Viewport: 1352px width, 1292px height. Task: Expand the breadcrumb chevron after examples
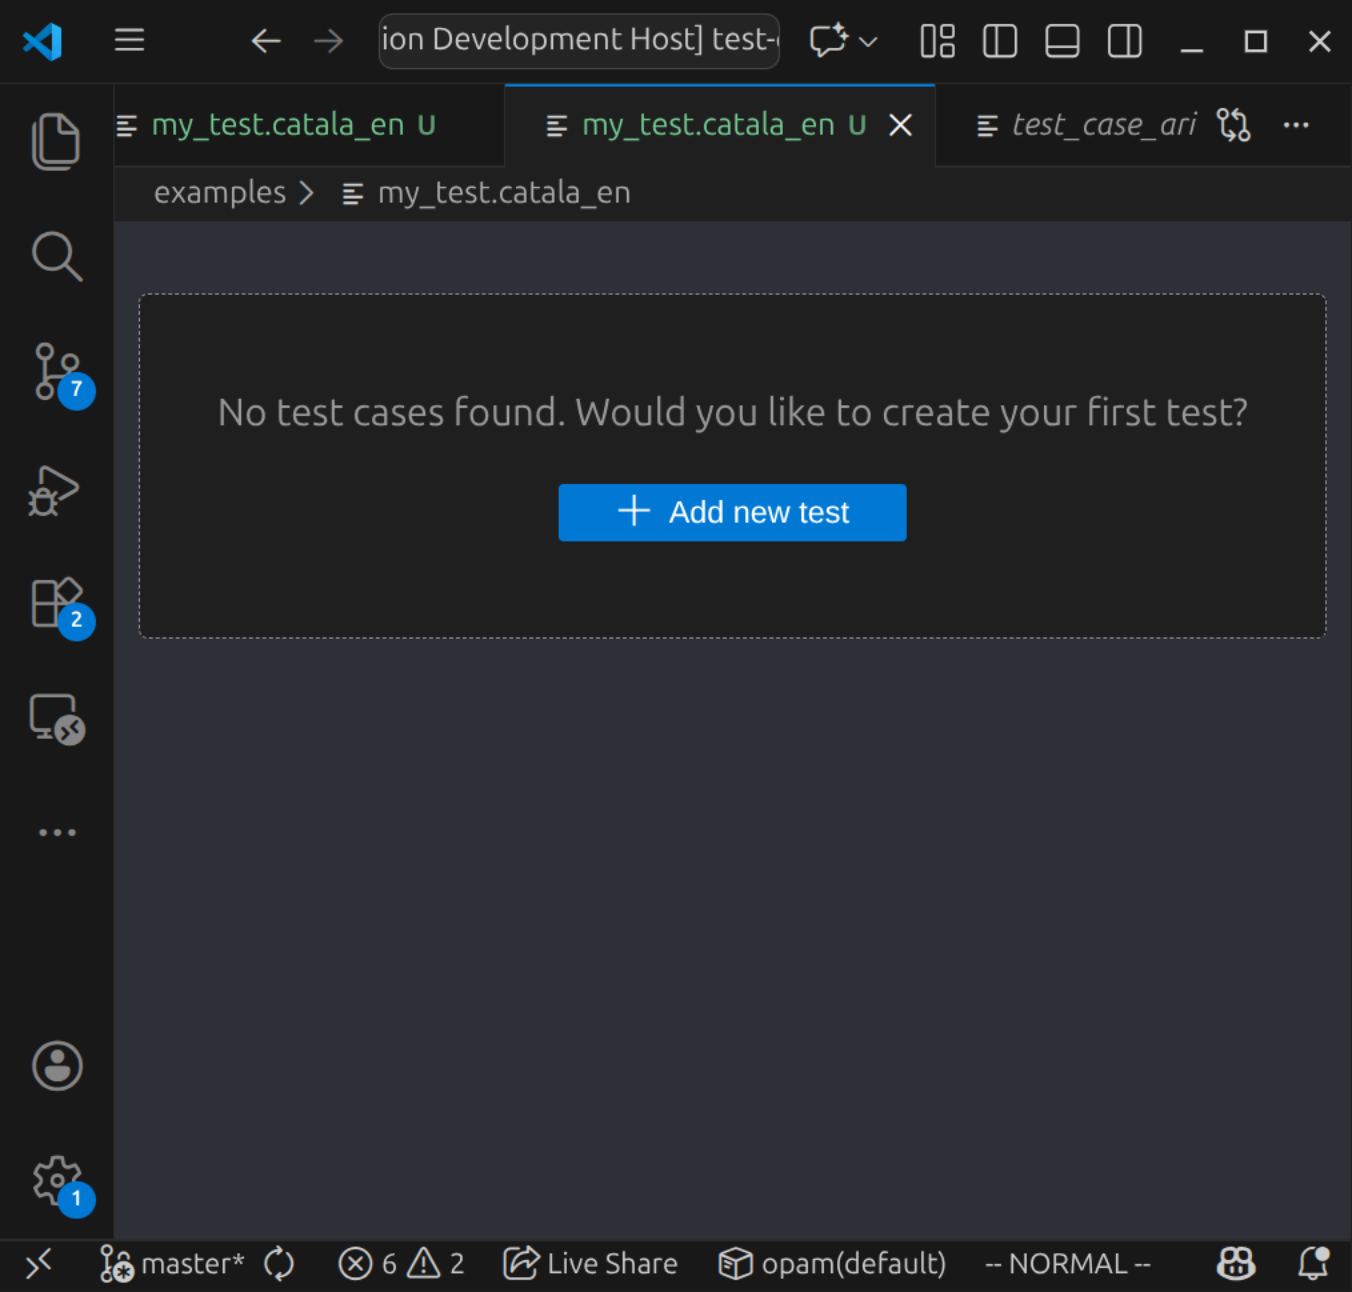point(307,192)
